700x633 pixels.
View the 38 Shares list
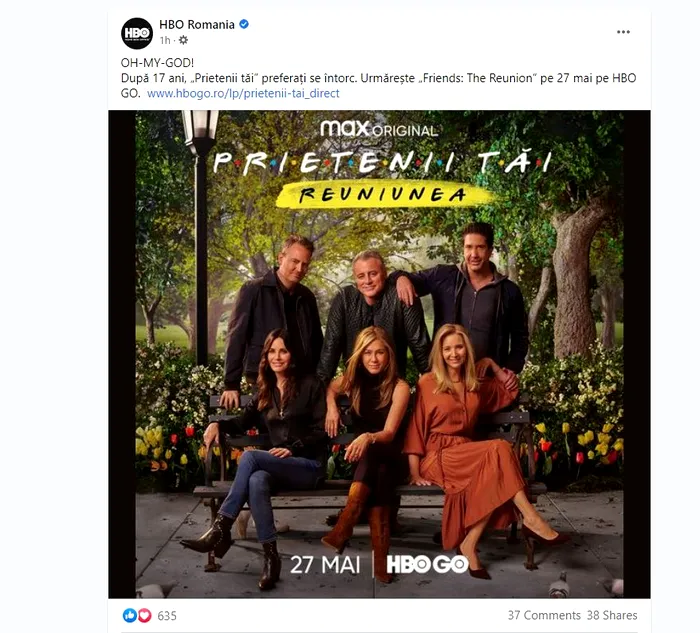click(612, 615)
